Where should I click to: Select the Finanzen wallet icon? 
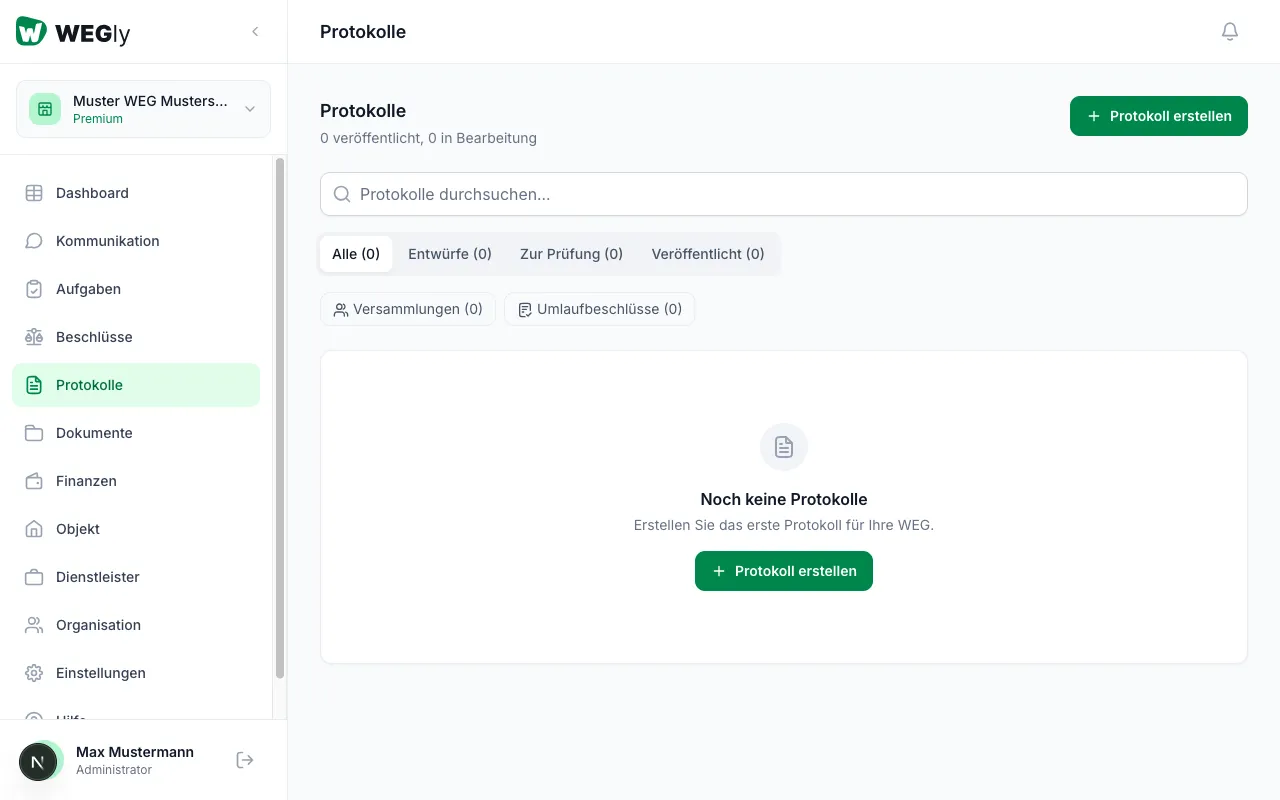(x=34, y=481)
